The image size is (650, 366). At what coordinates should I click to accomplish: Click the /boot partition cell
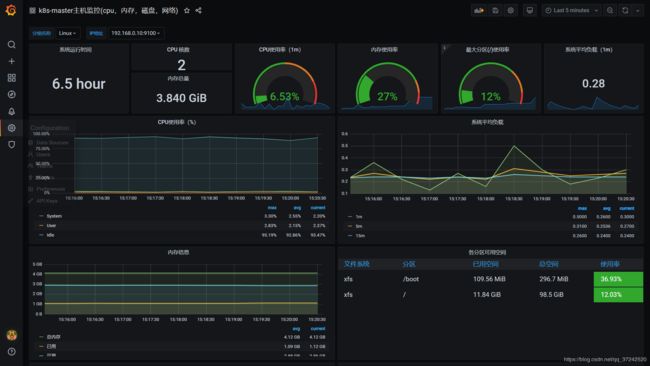pyautogui.click(x=411, y=279)
